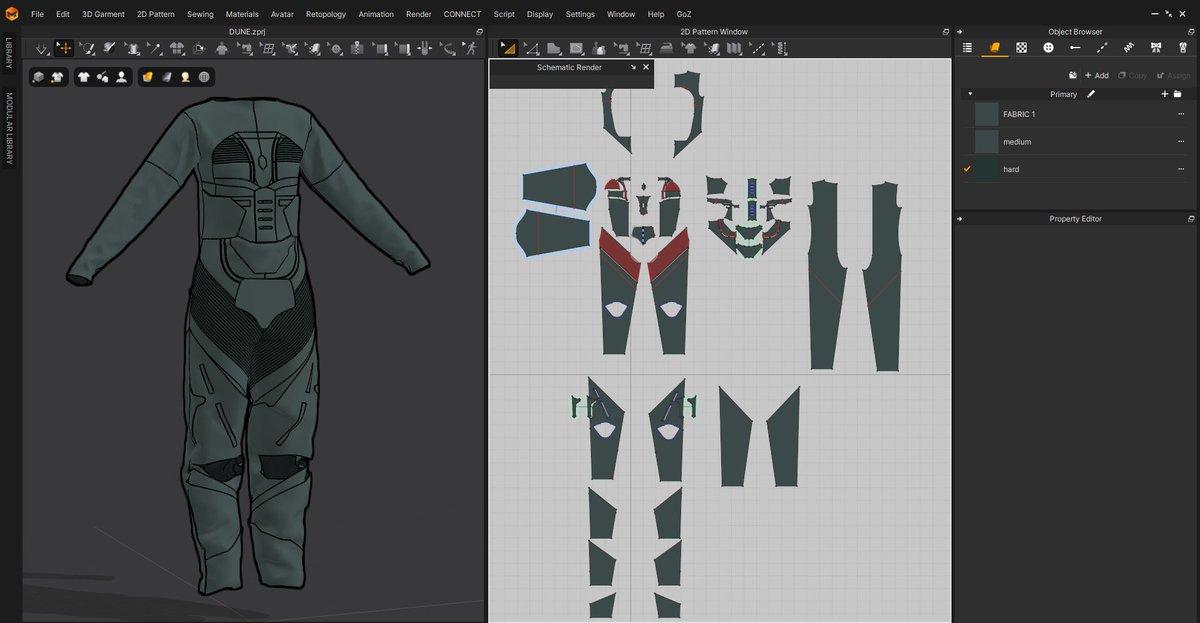
Task: Open the Buttonhole tab in Object Browser
Action: pyautogui.click(x=1075, y=47)
